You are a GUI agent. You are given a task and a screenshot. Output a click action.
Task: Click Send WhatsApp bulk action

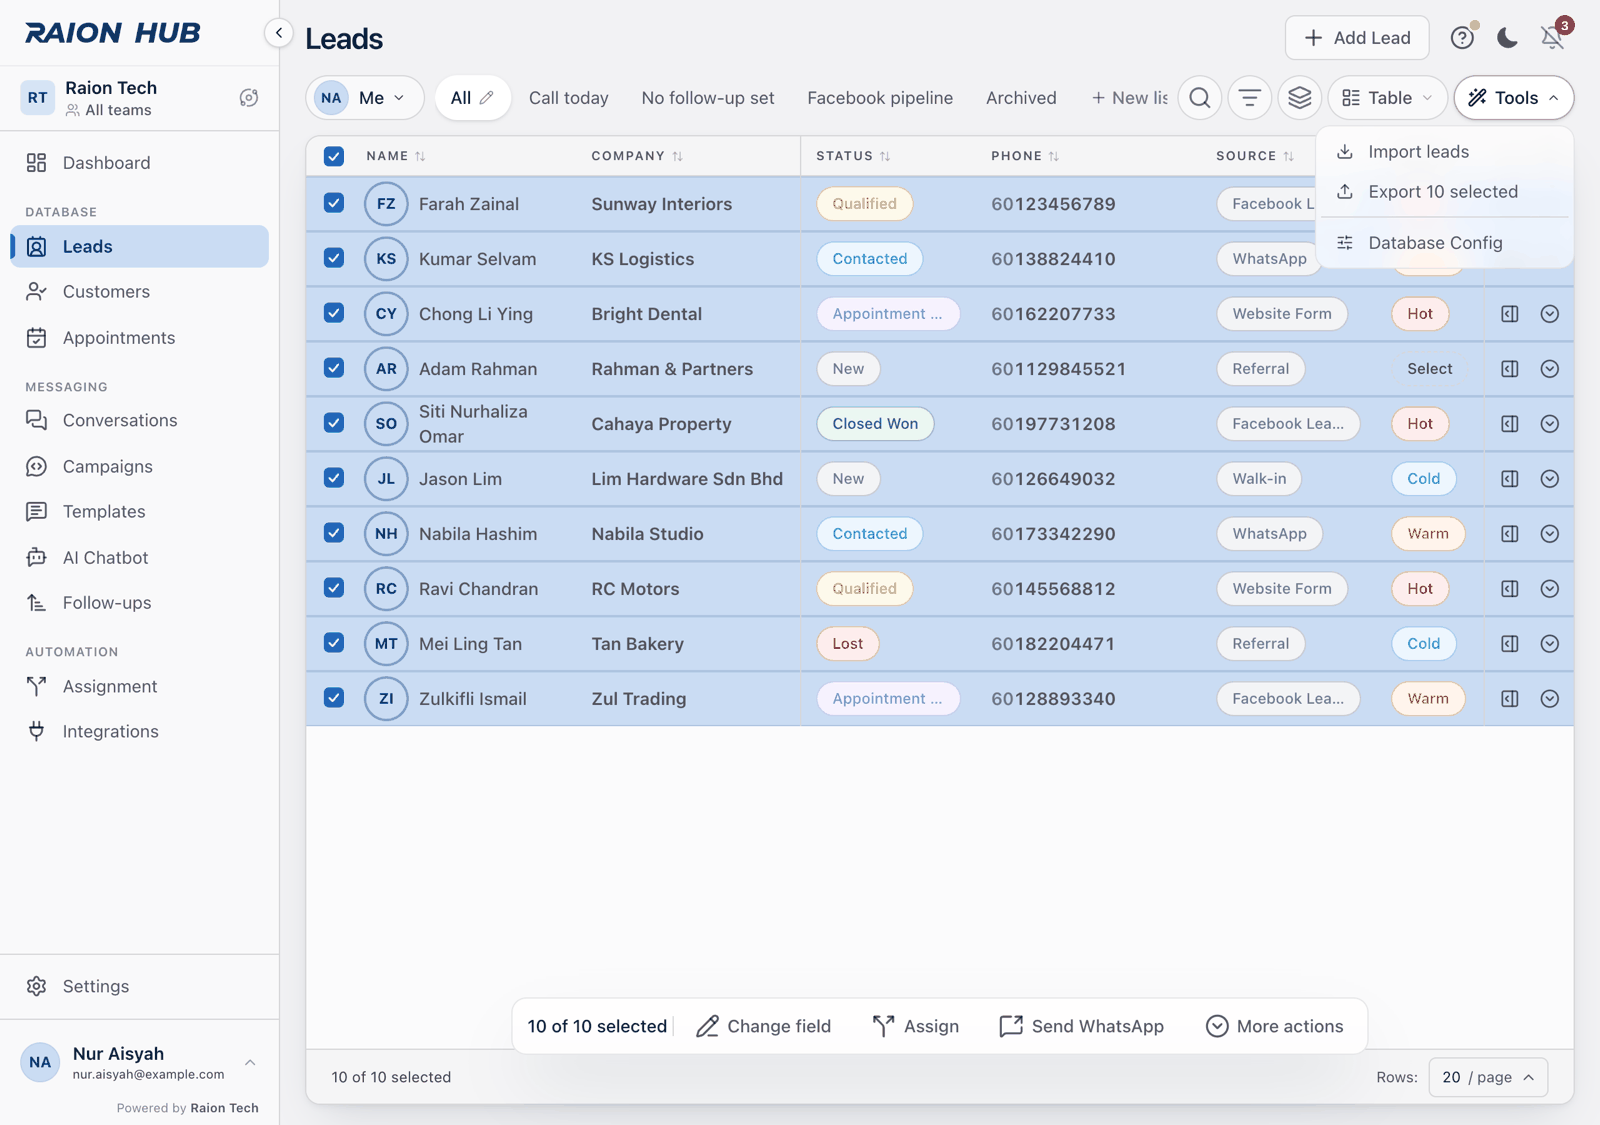point(1082,1026)
